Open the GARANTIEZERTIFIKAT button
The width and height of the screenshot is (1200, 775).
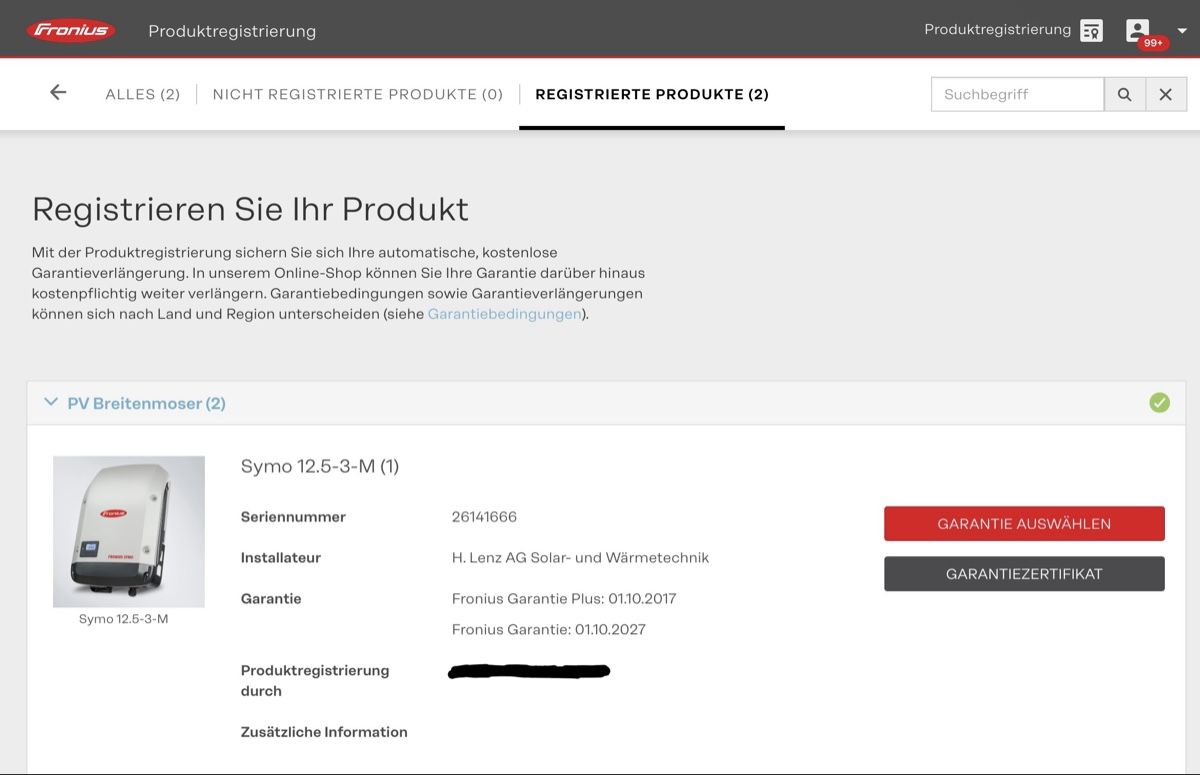pyautogui.click(x=1024, y=574)
